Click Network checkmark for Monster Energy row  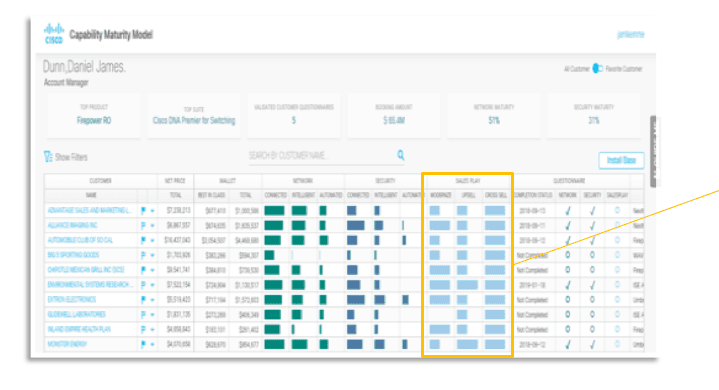click(568, 344)
